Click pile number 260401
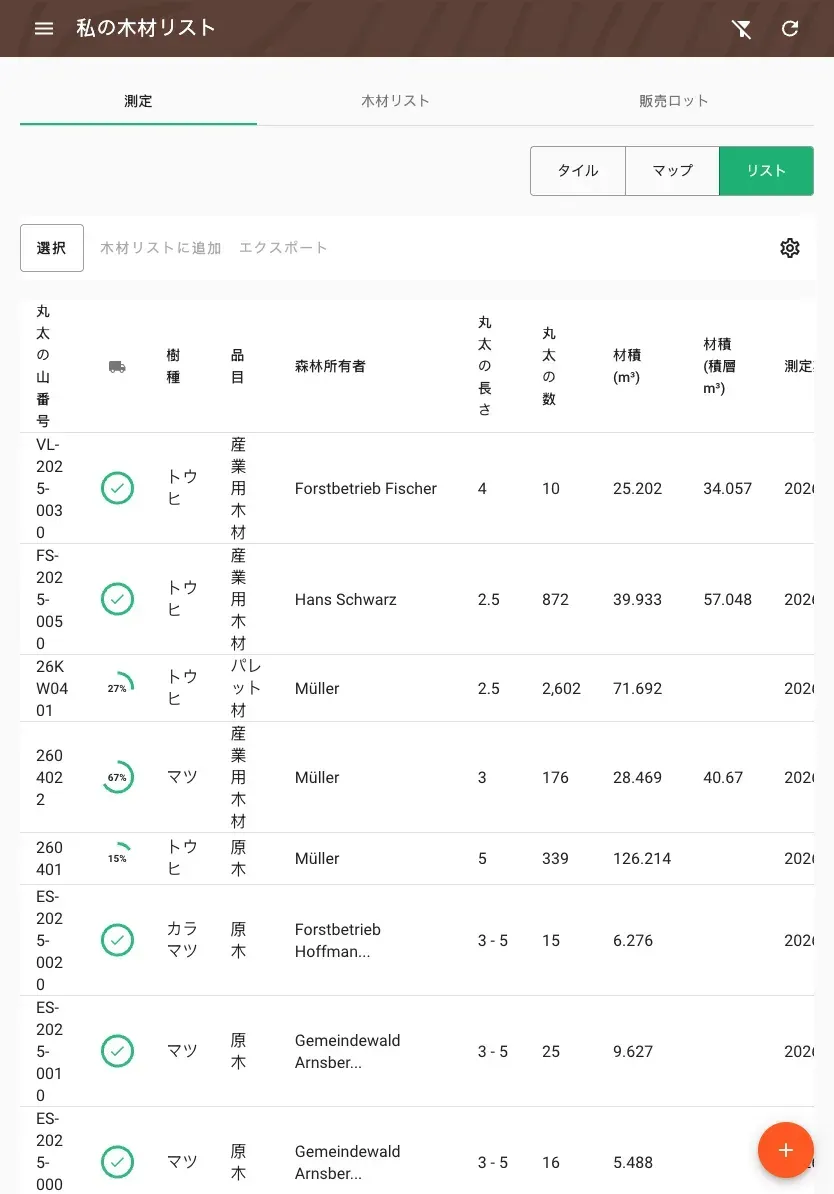Screen dimensions: 834x1194 click(50, 858)
